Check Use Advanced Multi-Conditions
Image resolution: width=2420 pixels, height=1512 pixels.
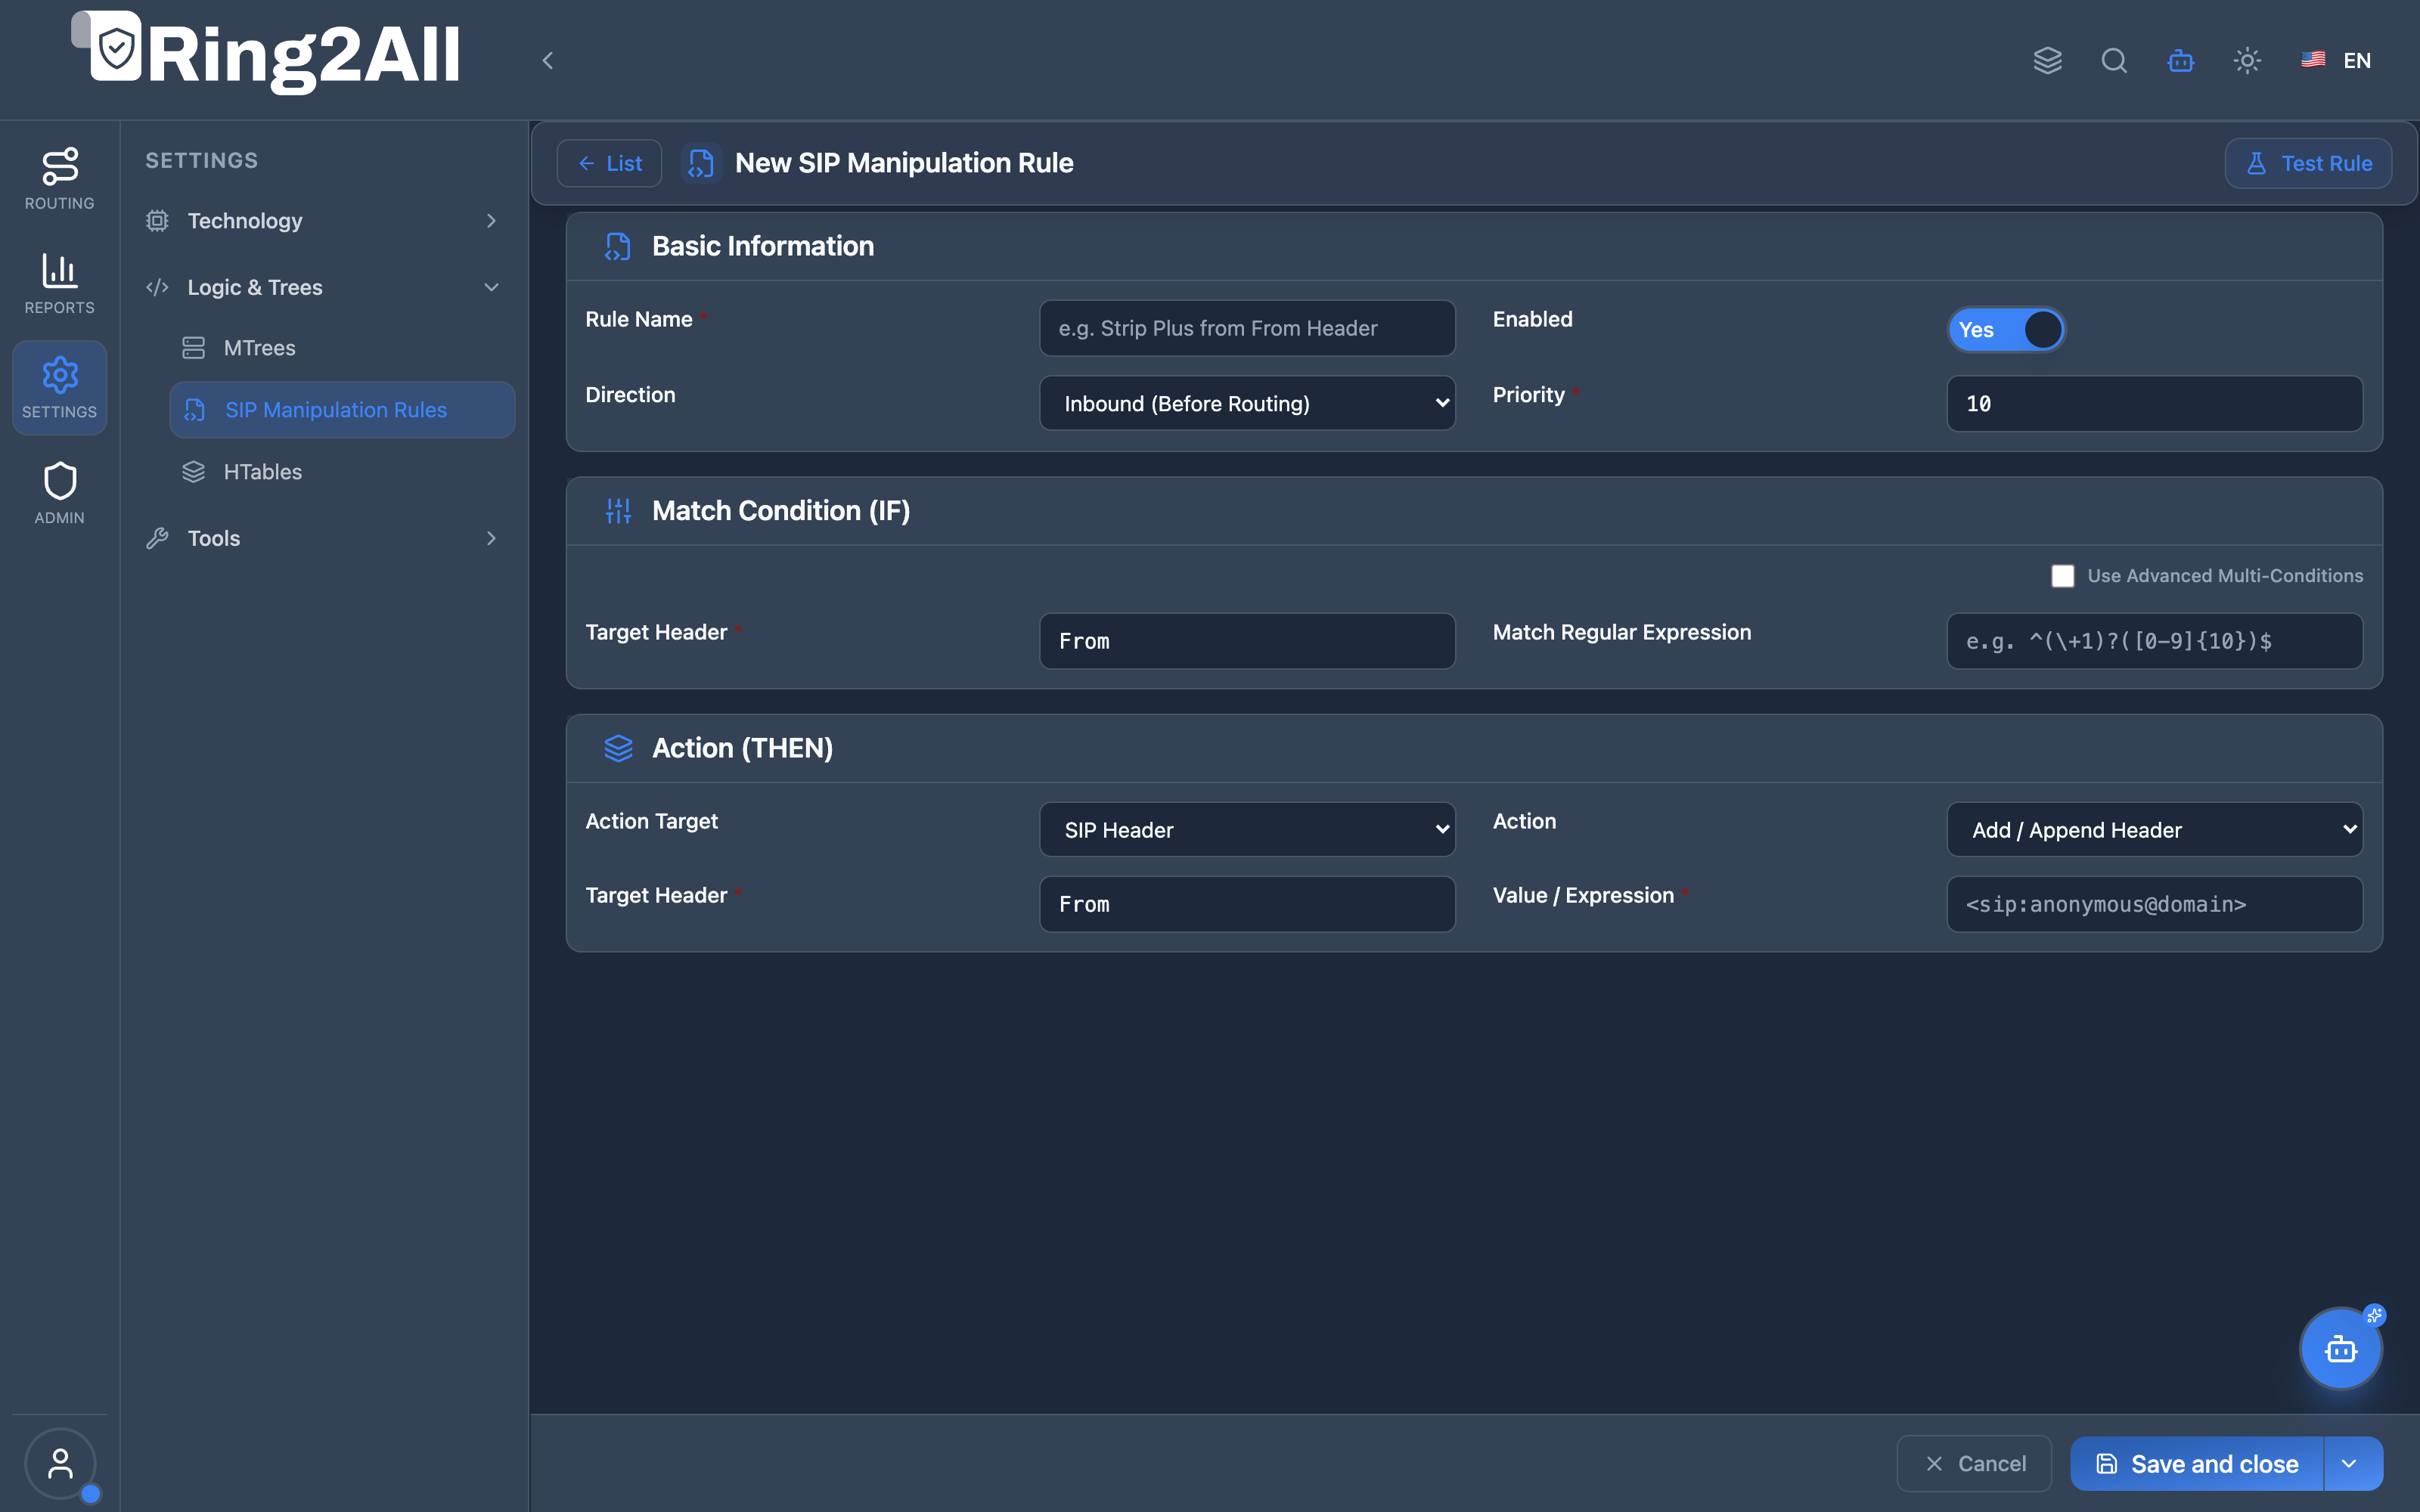[2062, 576]
